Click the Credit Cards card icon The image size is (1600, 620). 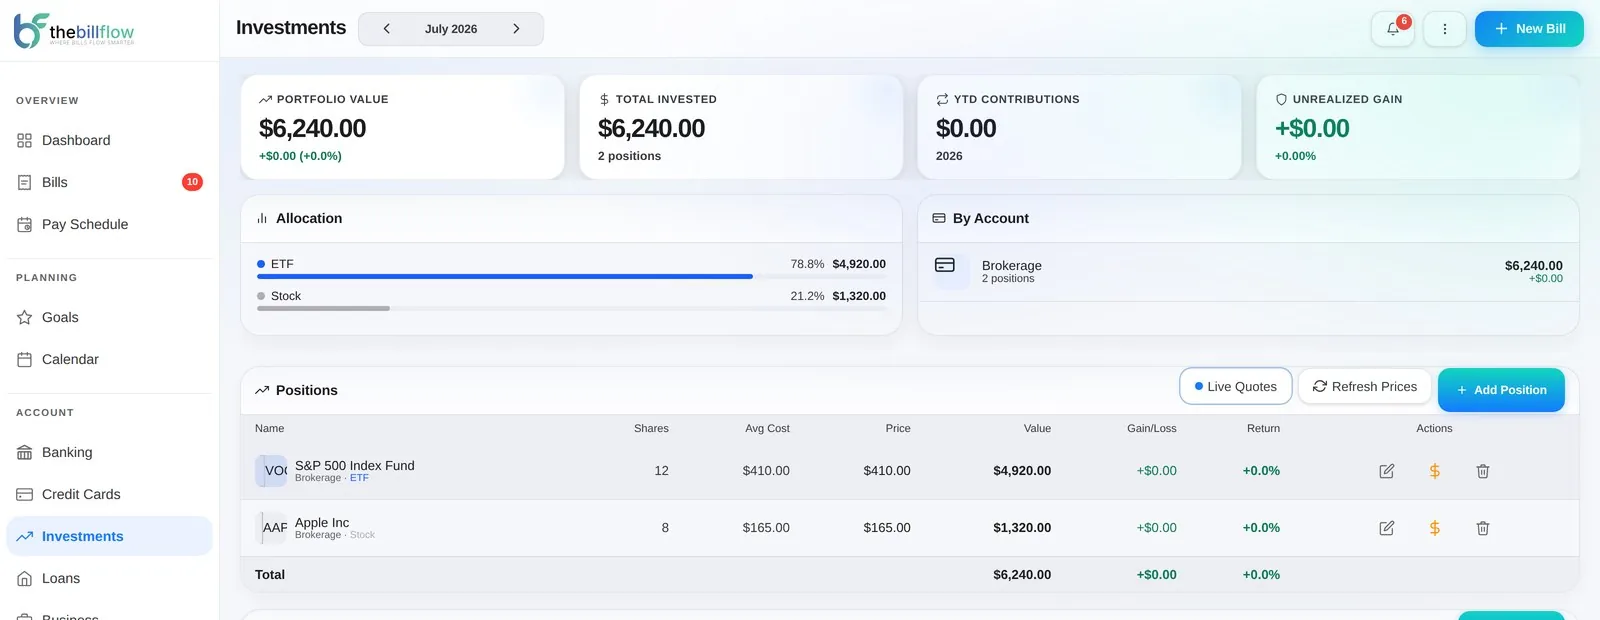25,495
